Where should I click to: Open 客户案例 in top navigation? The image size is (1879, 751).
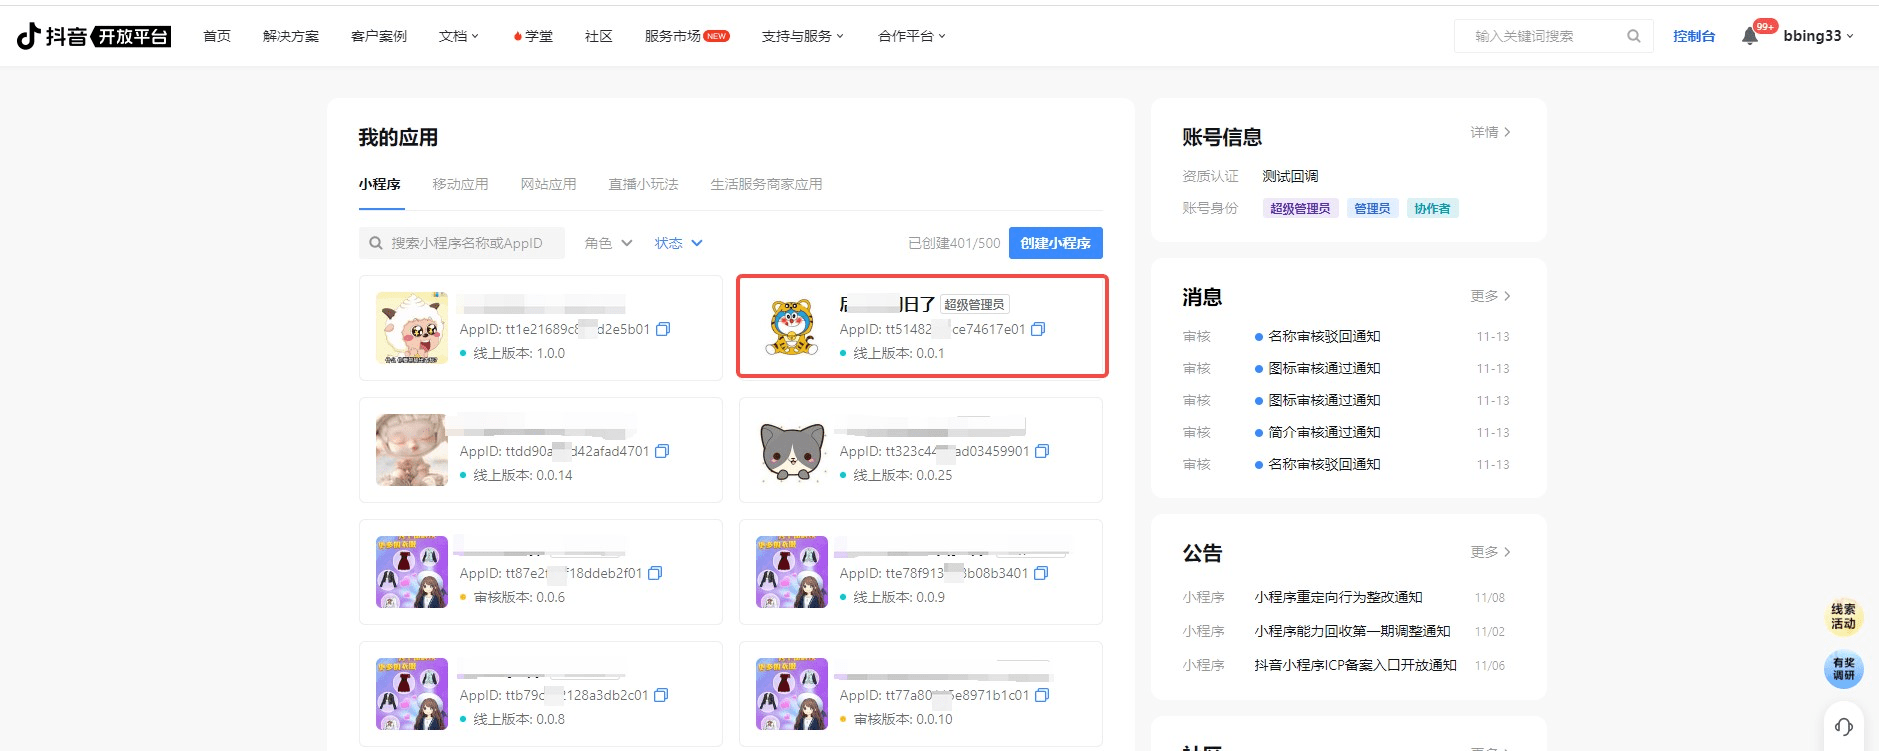point(379,36)
